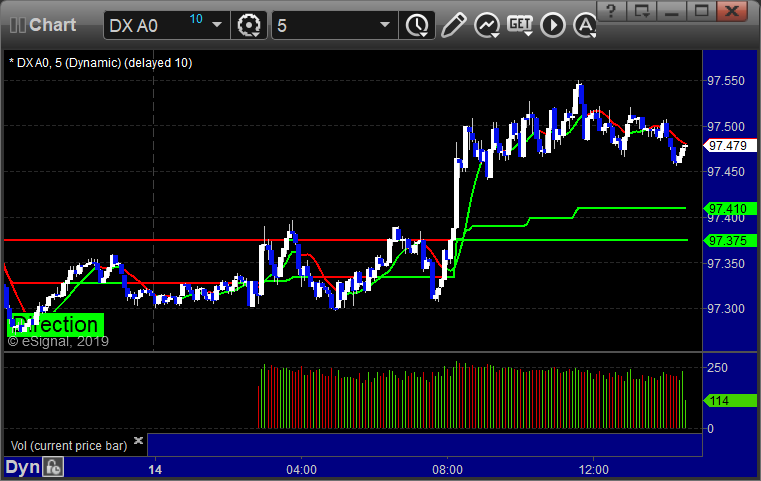Click the 97.300 price axis label

[x=726, y=309]
